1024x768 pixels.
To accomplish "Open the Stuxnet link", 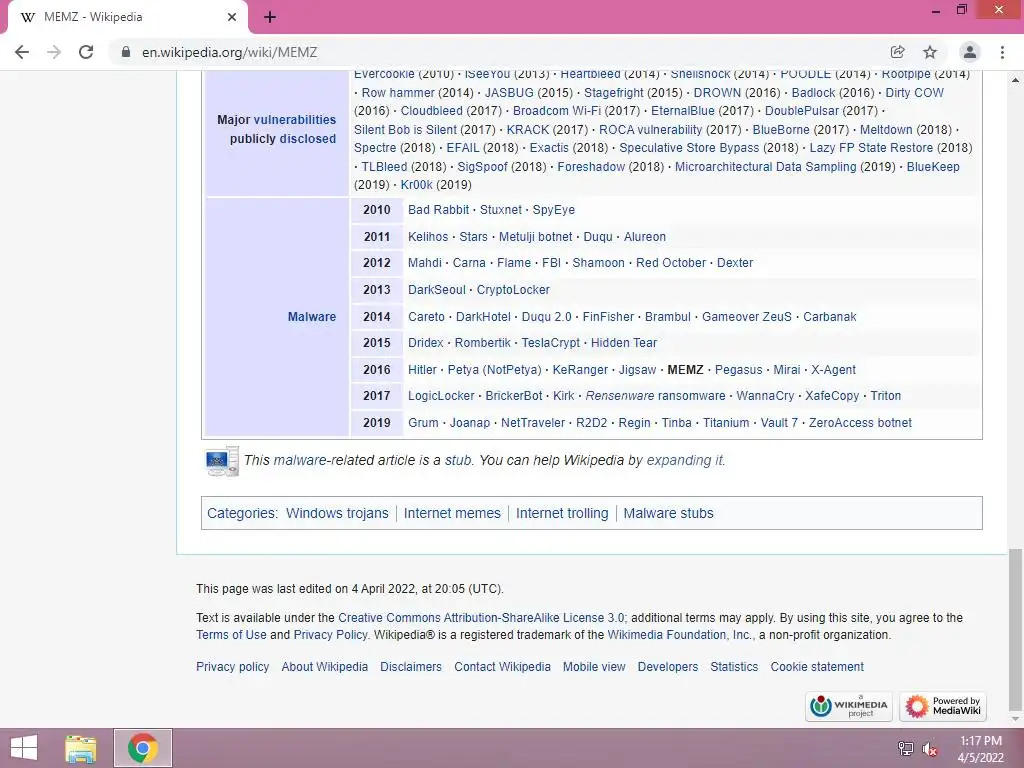I will pyautogui.click(x=500, y=210).
